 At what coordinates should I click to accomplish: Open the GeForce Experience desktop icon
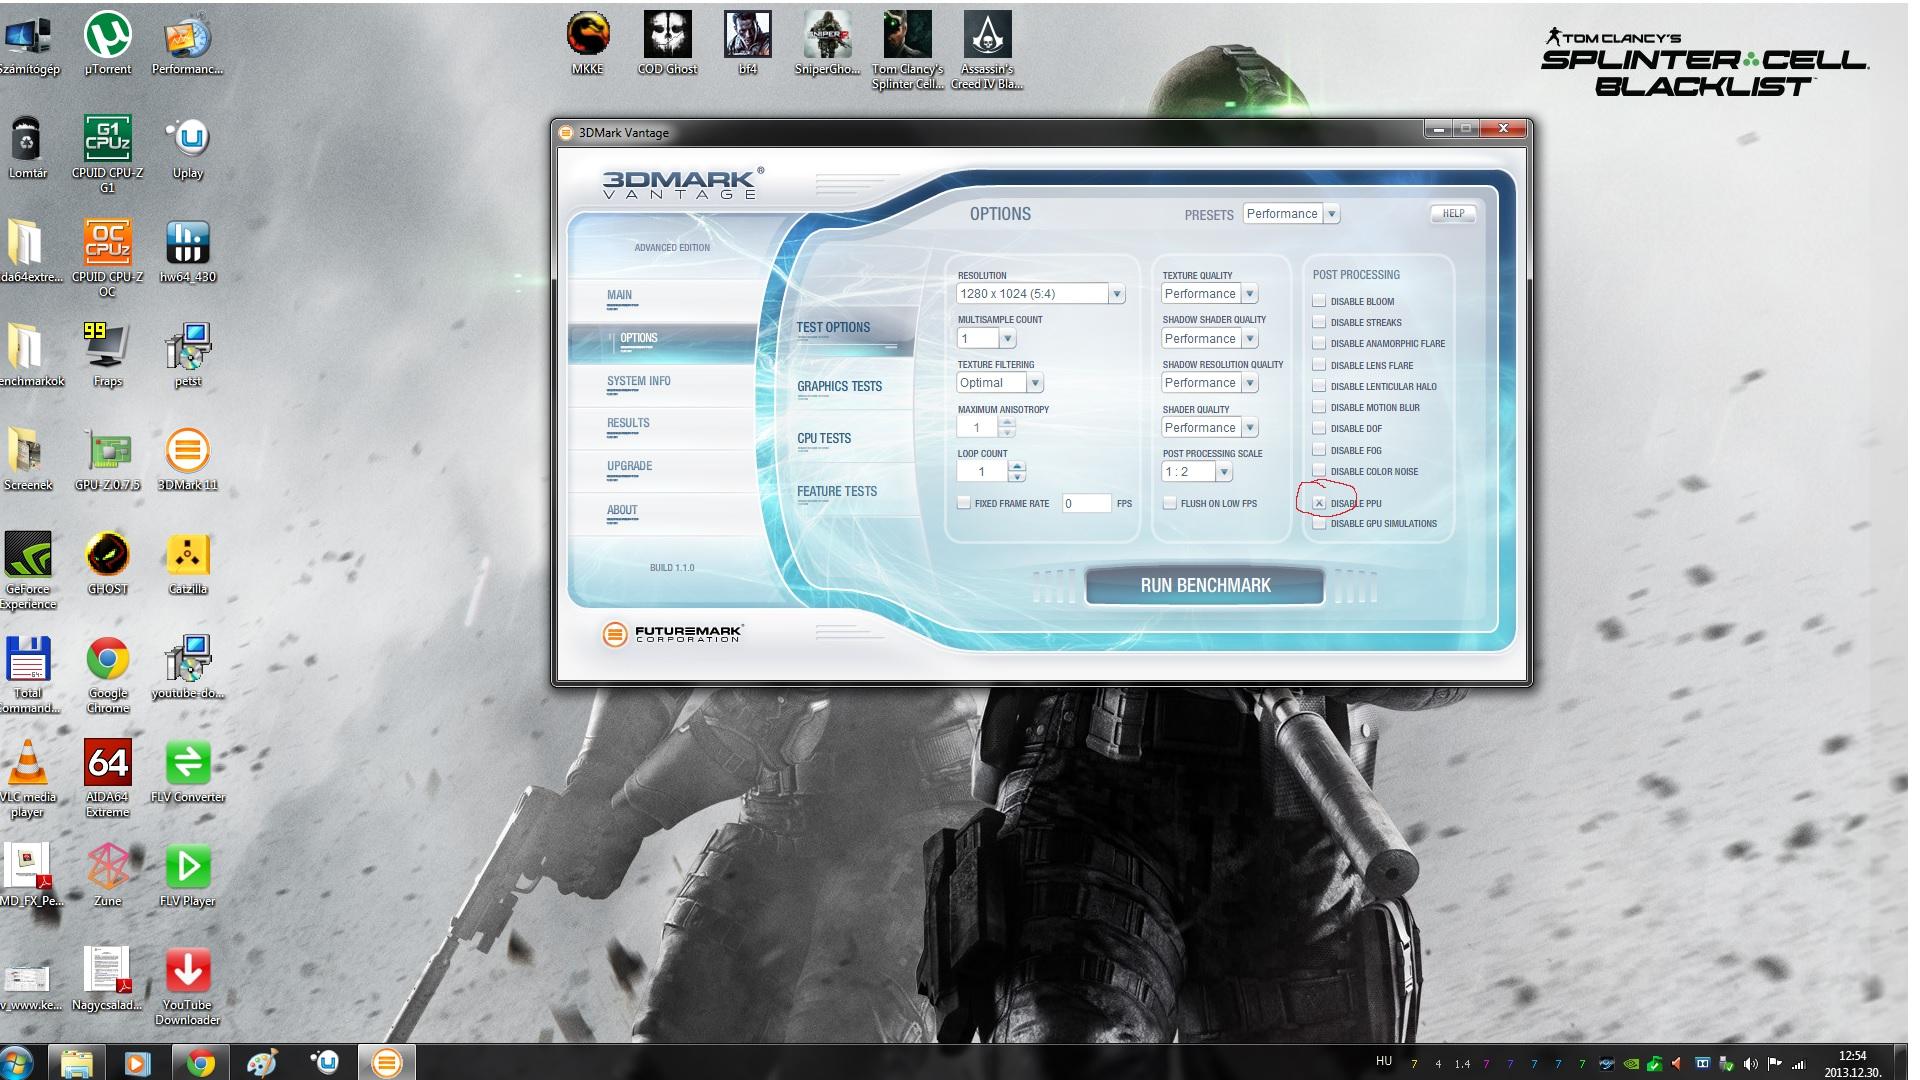click(28, 570)
